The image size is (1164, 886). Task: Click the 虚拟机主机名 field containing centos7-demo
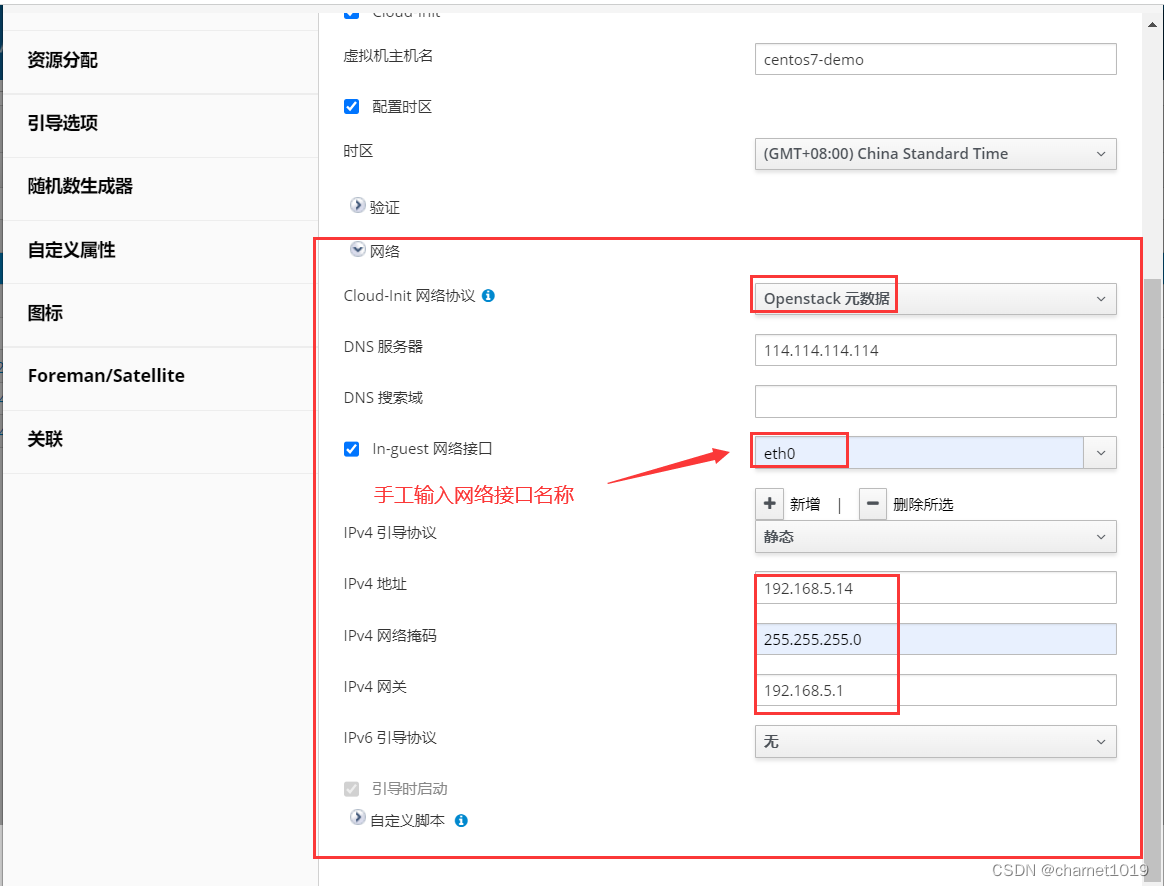point(935,59)
